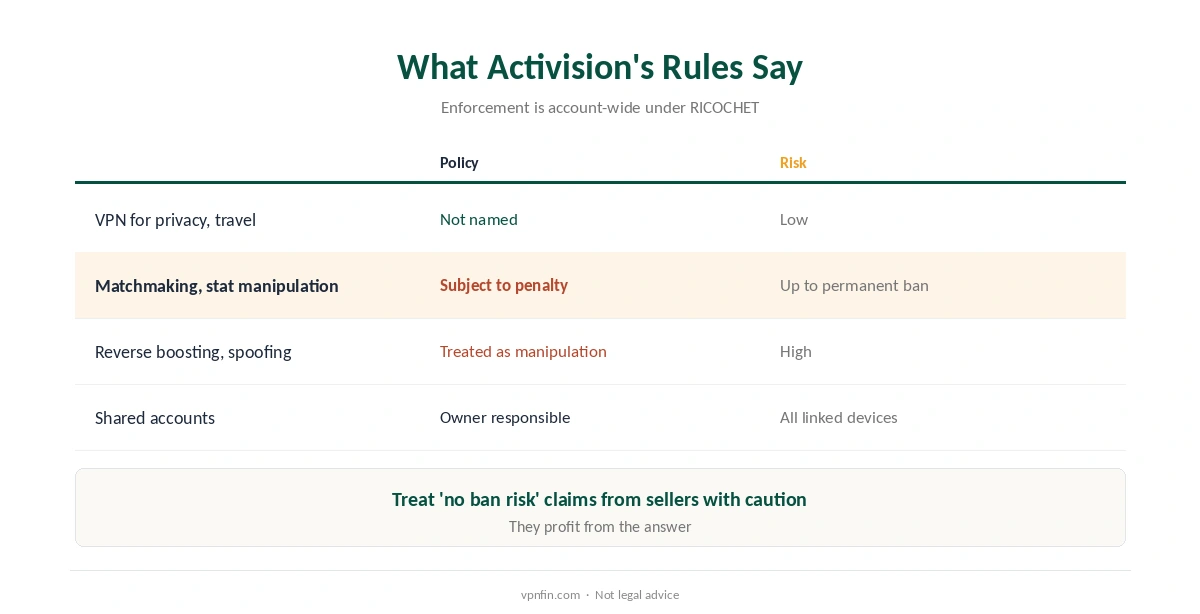The height and width of the screenshot is (614, 1200).
Task: Click the 'Up to permanent ban' risk cell
Action: [854, 285]
